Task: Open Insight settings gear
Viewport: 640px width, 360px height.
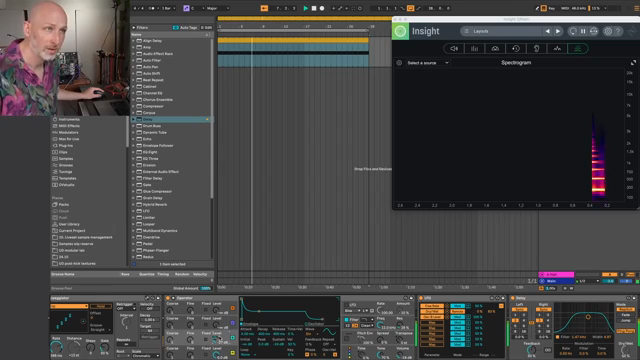Action: 608,31
